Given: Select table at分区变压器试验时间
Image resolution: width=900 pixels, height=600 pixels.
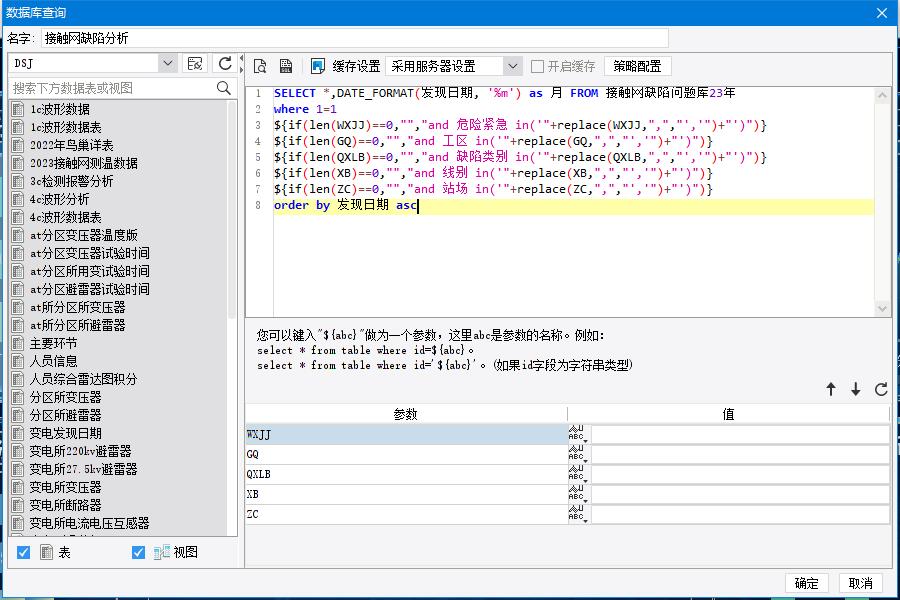Looking at the screenshot, I should [90, 253].
